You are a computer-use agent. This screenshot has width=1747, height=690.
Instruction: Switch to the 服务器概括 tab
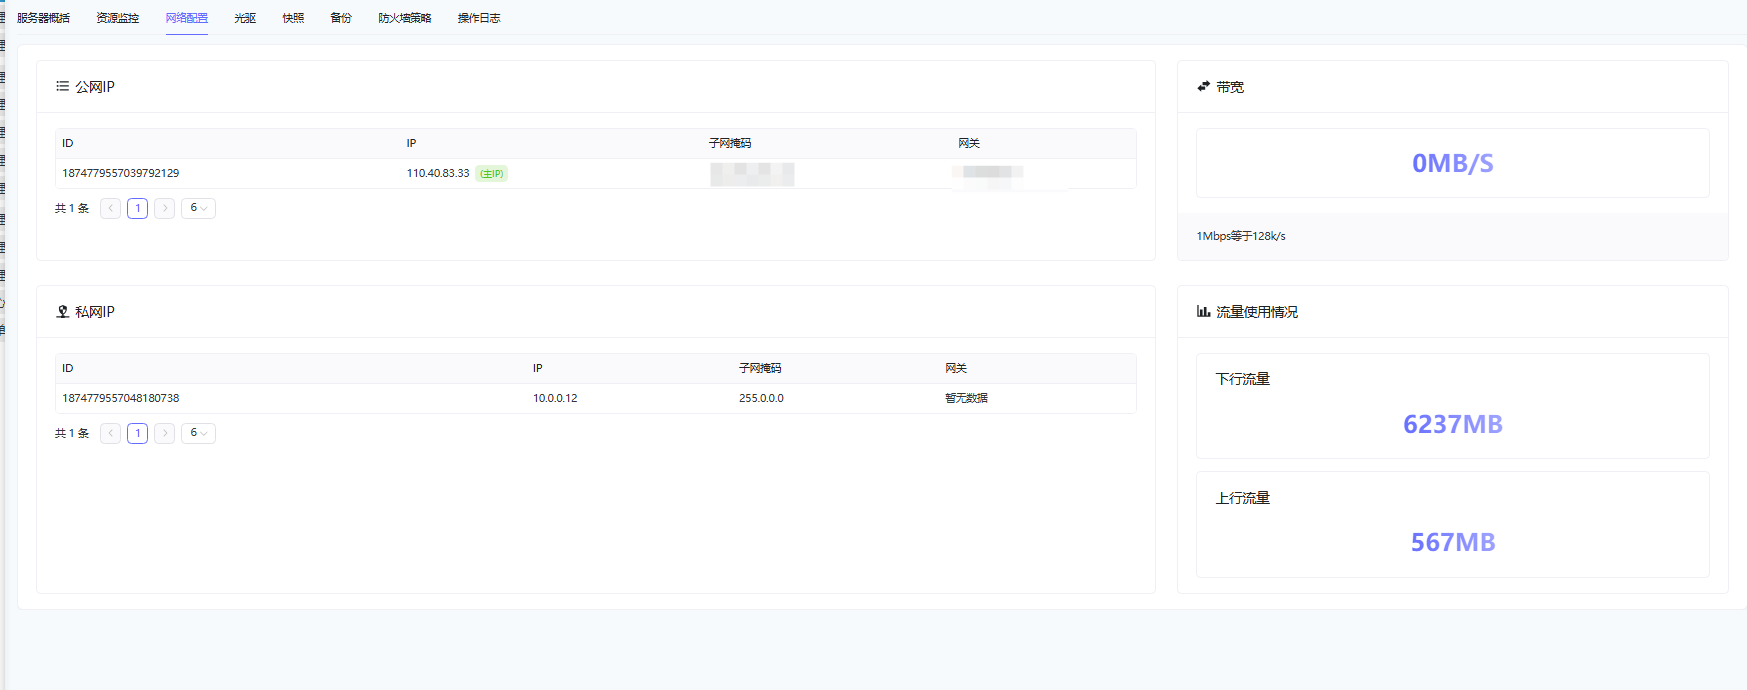pos(43,18)
